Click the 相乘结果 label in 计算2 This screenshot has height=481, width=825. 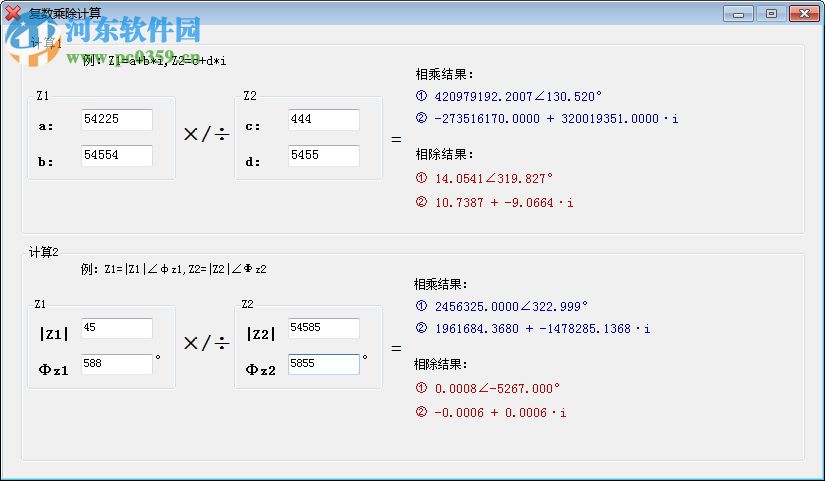point(440,284)
